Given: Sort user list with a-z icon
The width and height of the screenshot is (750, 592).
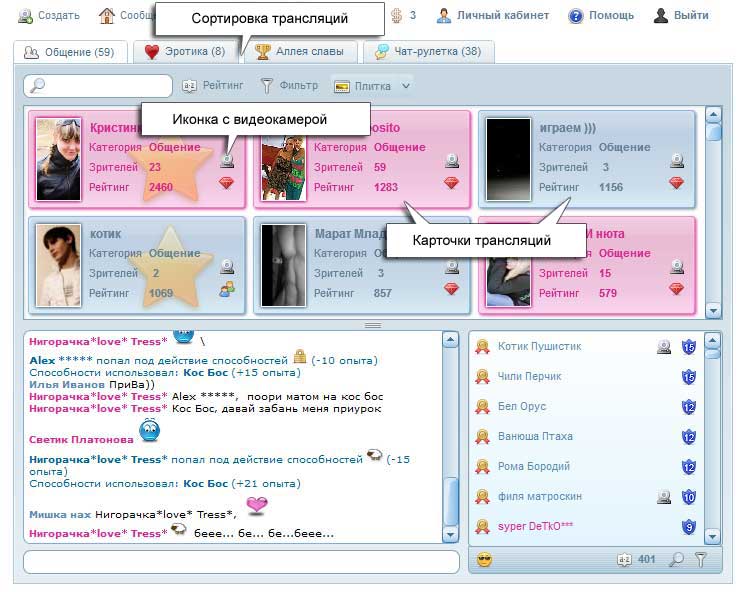Looking at the screenshot, I should pyautogui.click(x=624, y=559).
